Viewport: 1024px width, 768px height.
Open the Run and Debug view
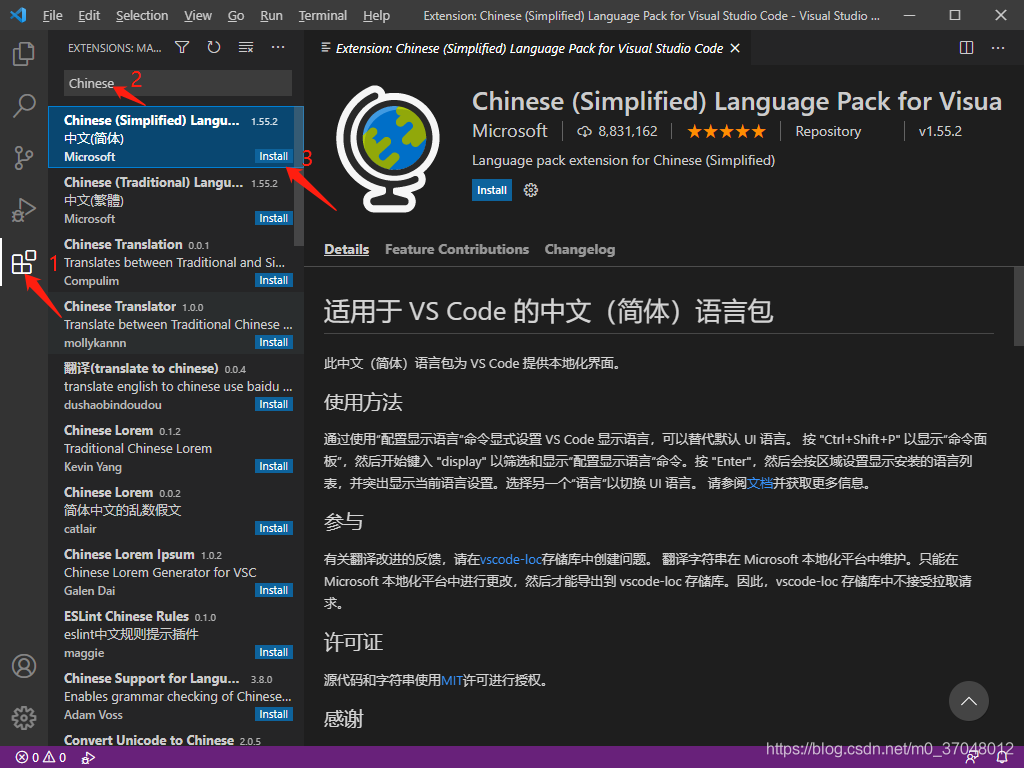click(24, 210)
